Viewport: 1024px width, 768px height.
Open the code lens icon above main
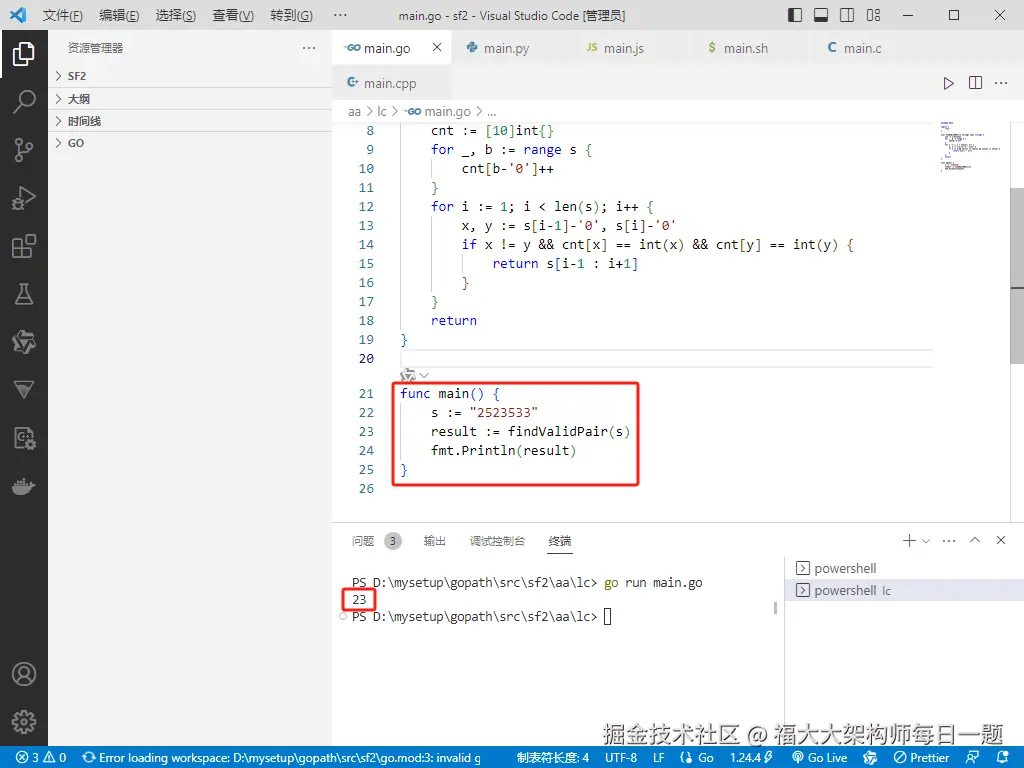click(408, 375)
